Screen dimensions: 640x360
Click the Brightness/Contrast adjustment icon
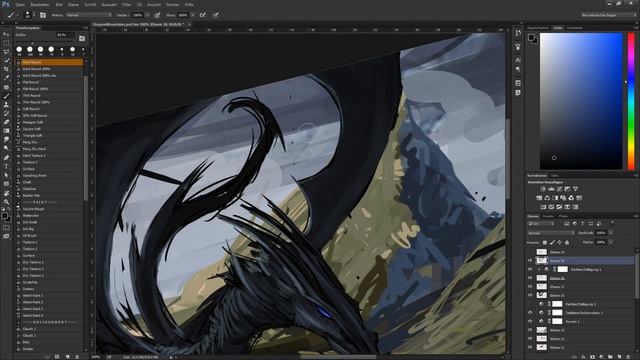pyautogui.click(x=543, y=189)
